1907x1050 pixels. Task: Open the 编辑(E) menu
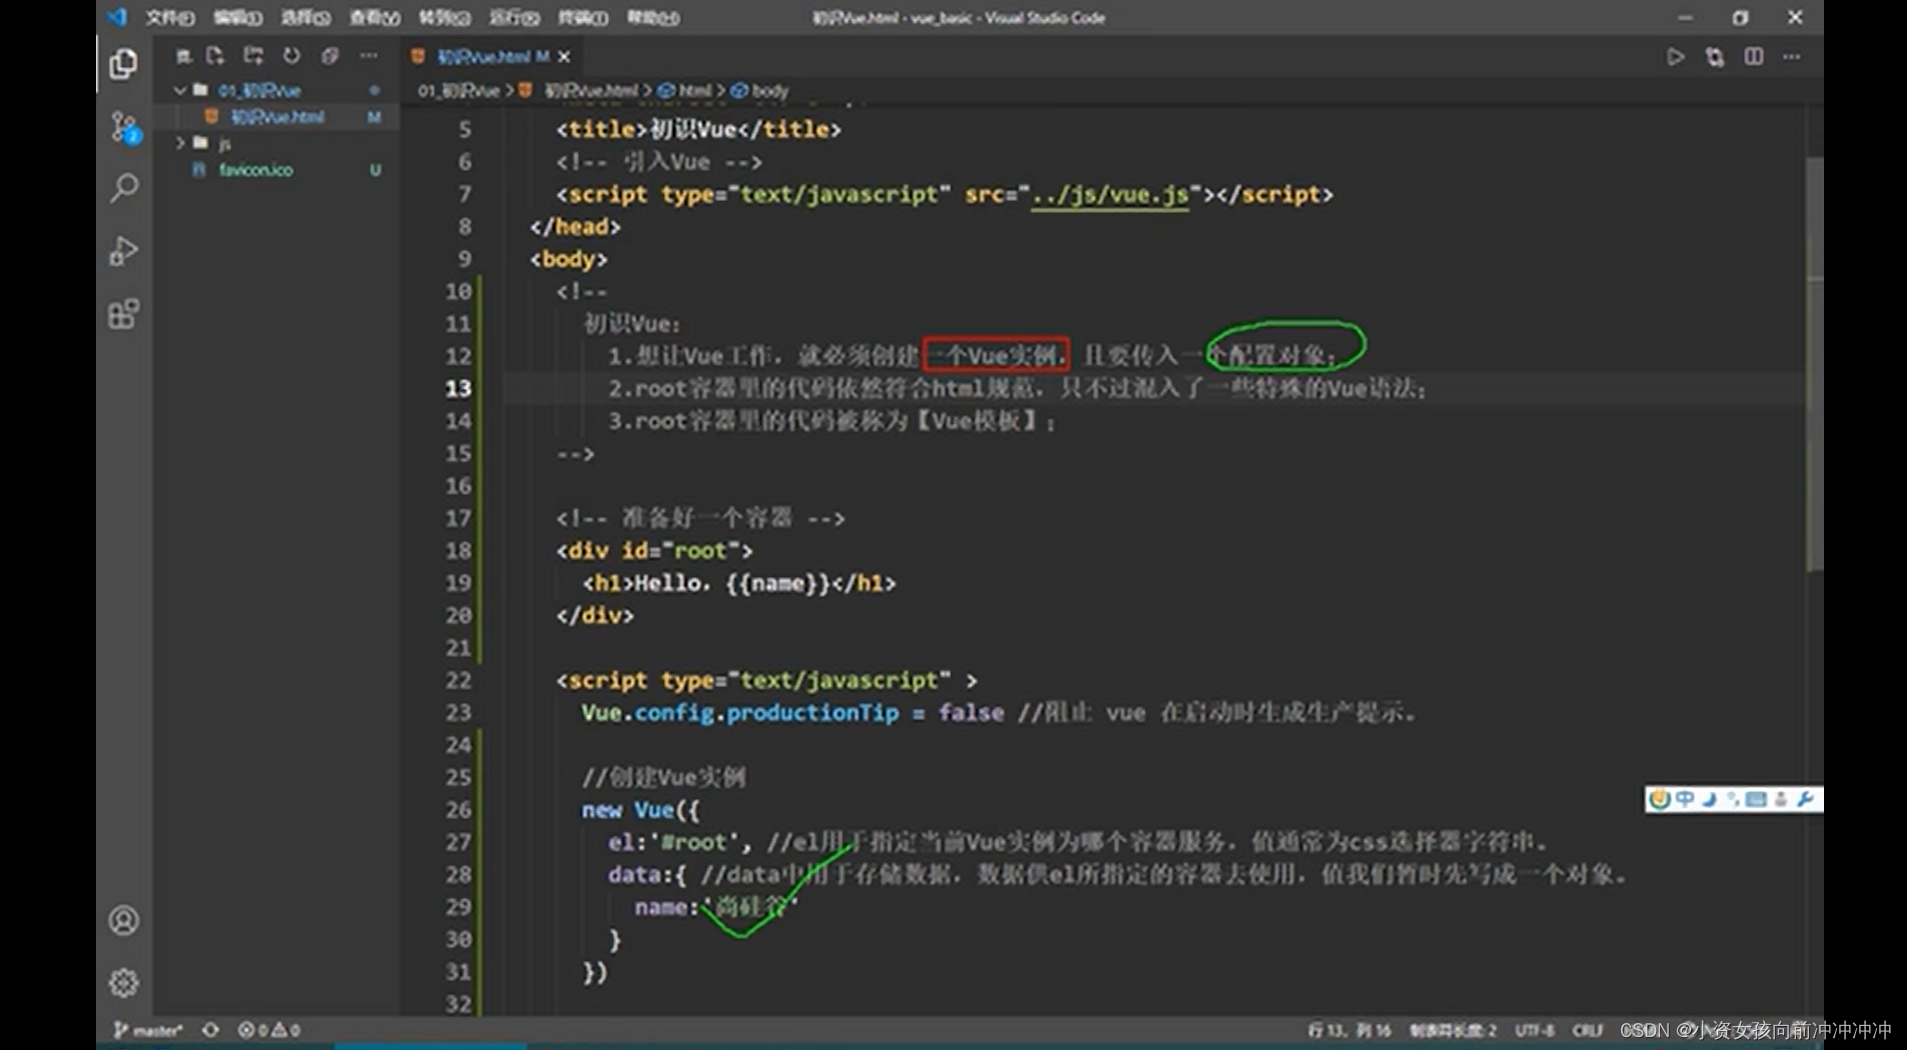pyautogui.click(x=237, y=17)
